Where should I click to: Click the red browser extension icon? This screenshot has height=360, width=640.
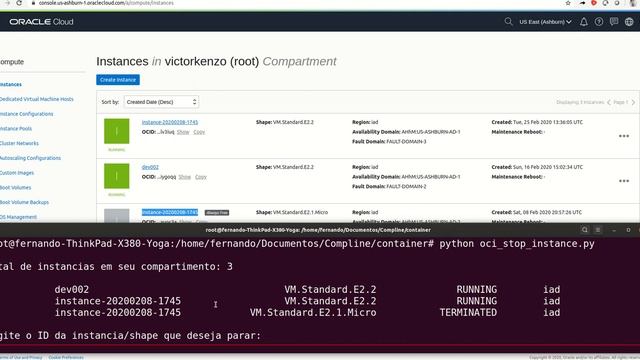pos(594,3)
